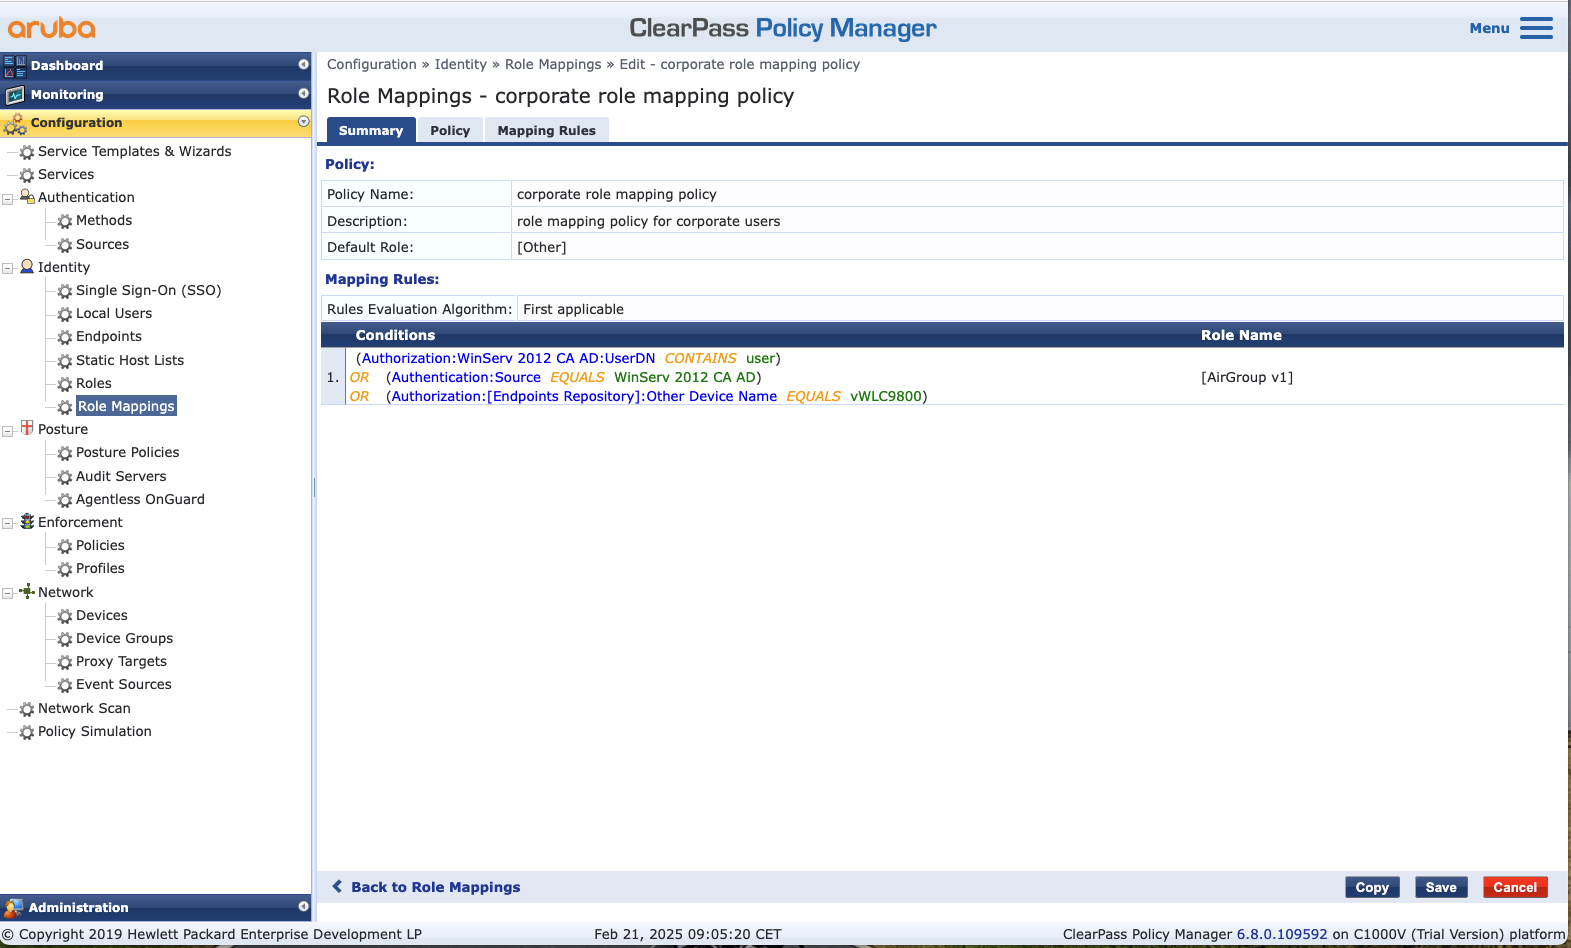The image size is (1571, 948).
Task: Collapse the Authentication tree node
Action: 8,199
